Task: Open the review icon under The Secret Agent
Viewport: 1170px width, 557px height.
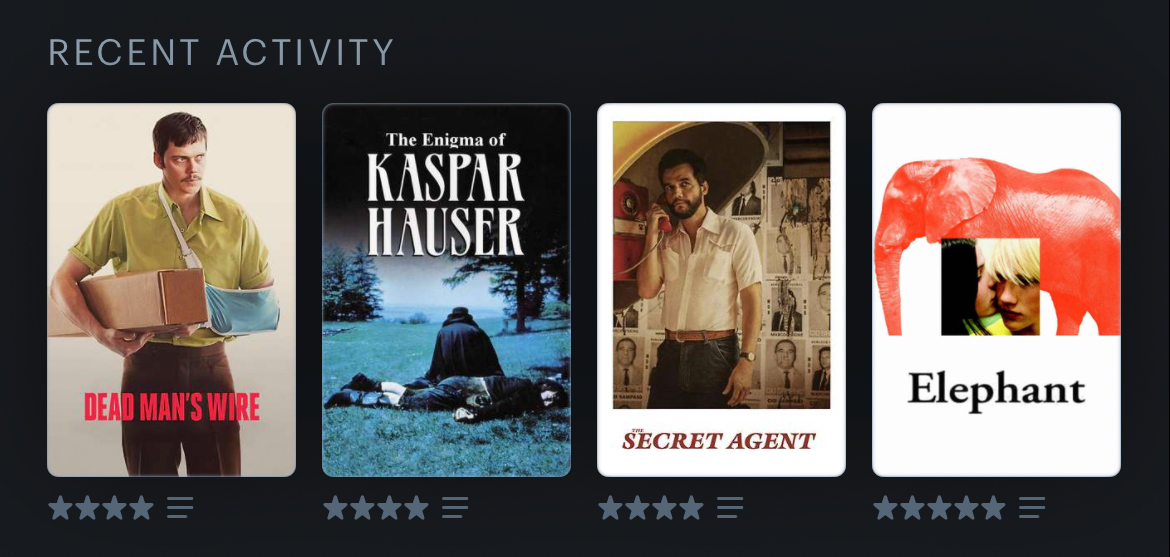Action: click(x=730, y=508)
